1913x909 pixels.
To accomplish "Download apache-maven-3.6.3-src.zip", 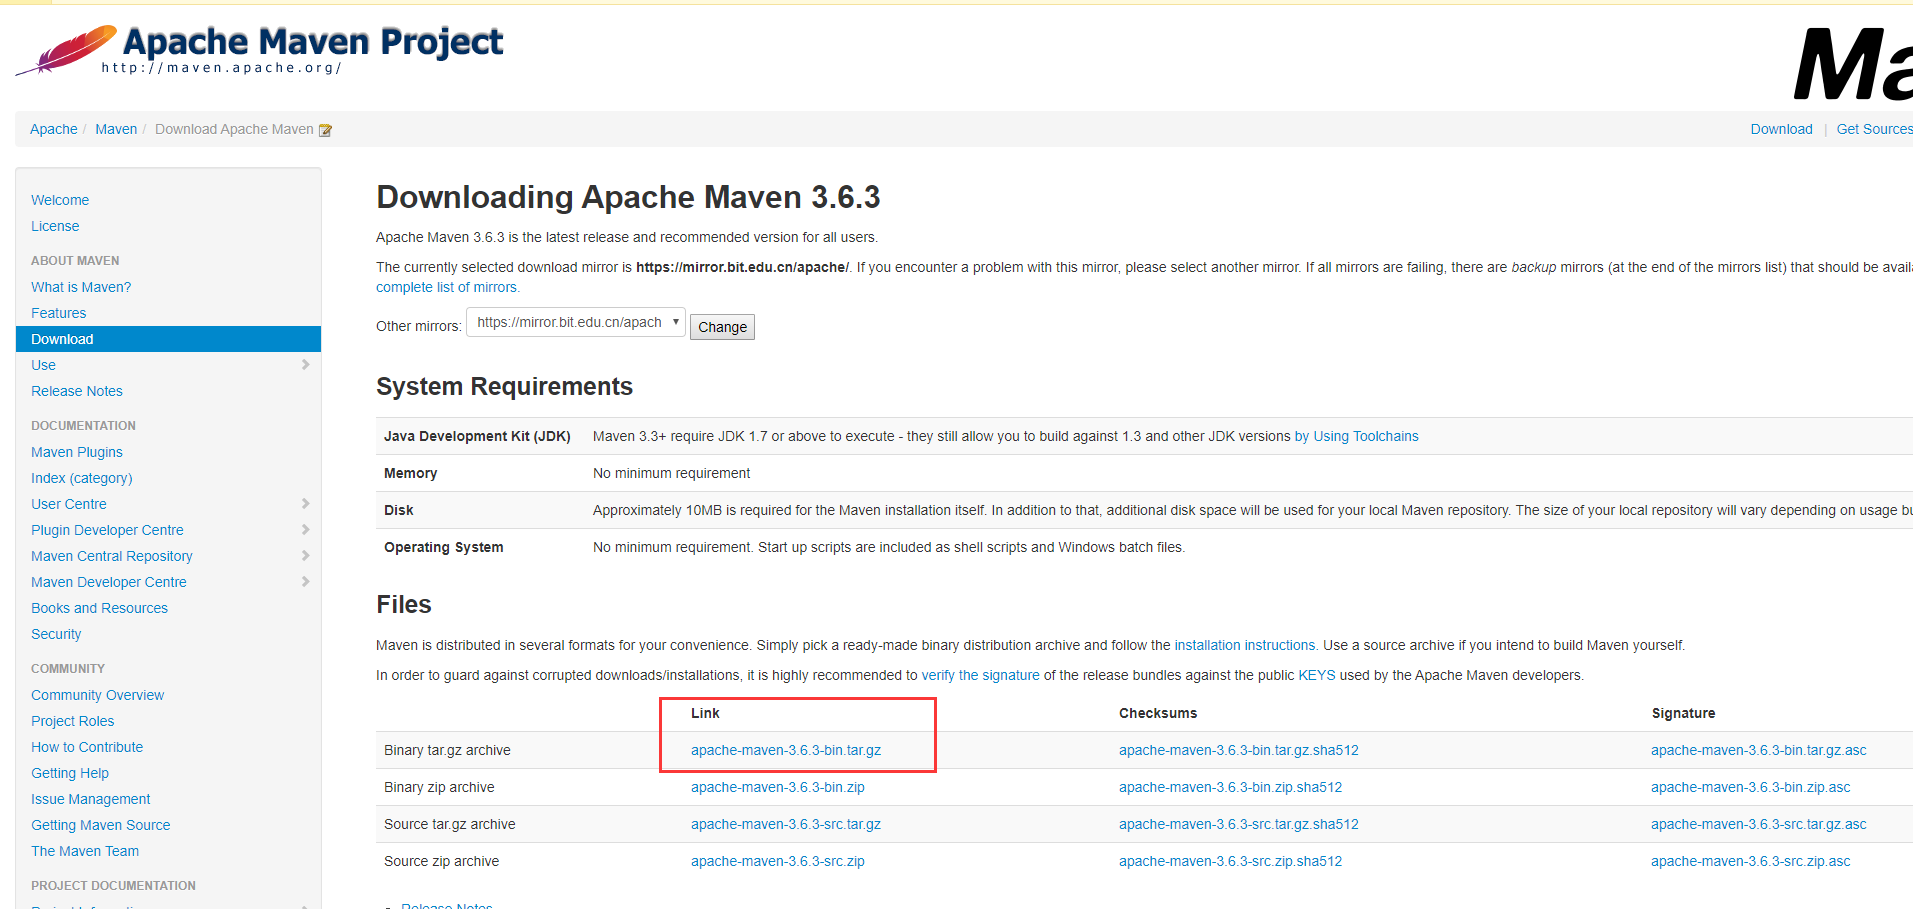I will coord(778,861).
